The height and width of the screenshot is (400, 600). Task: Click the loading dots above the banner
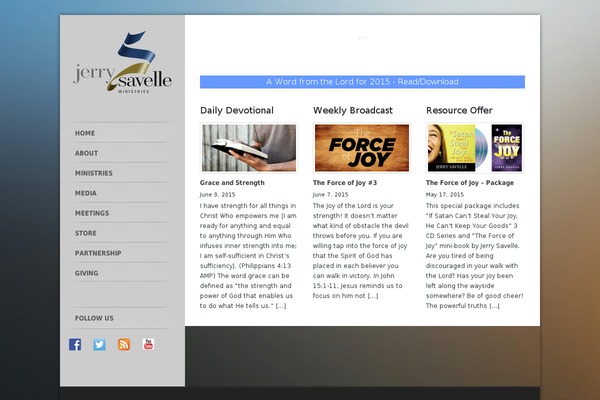tap(362, 38)
